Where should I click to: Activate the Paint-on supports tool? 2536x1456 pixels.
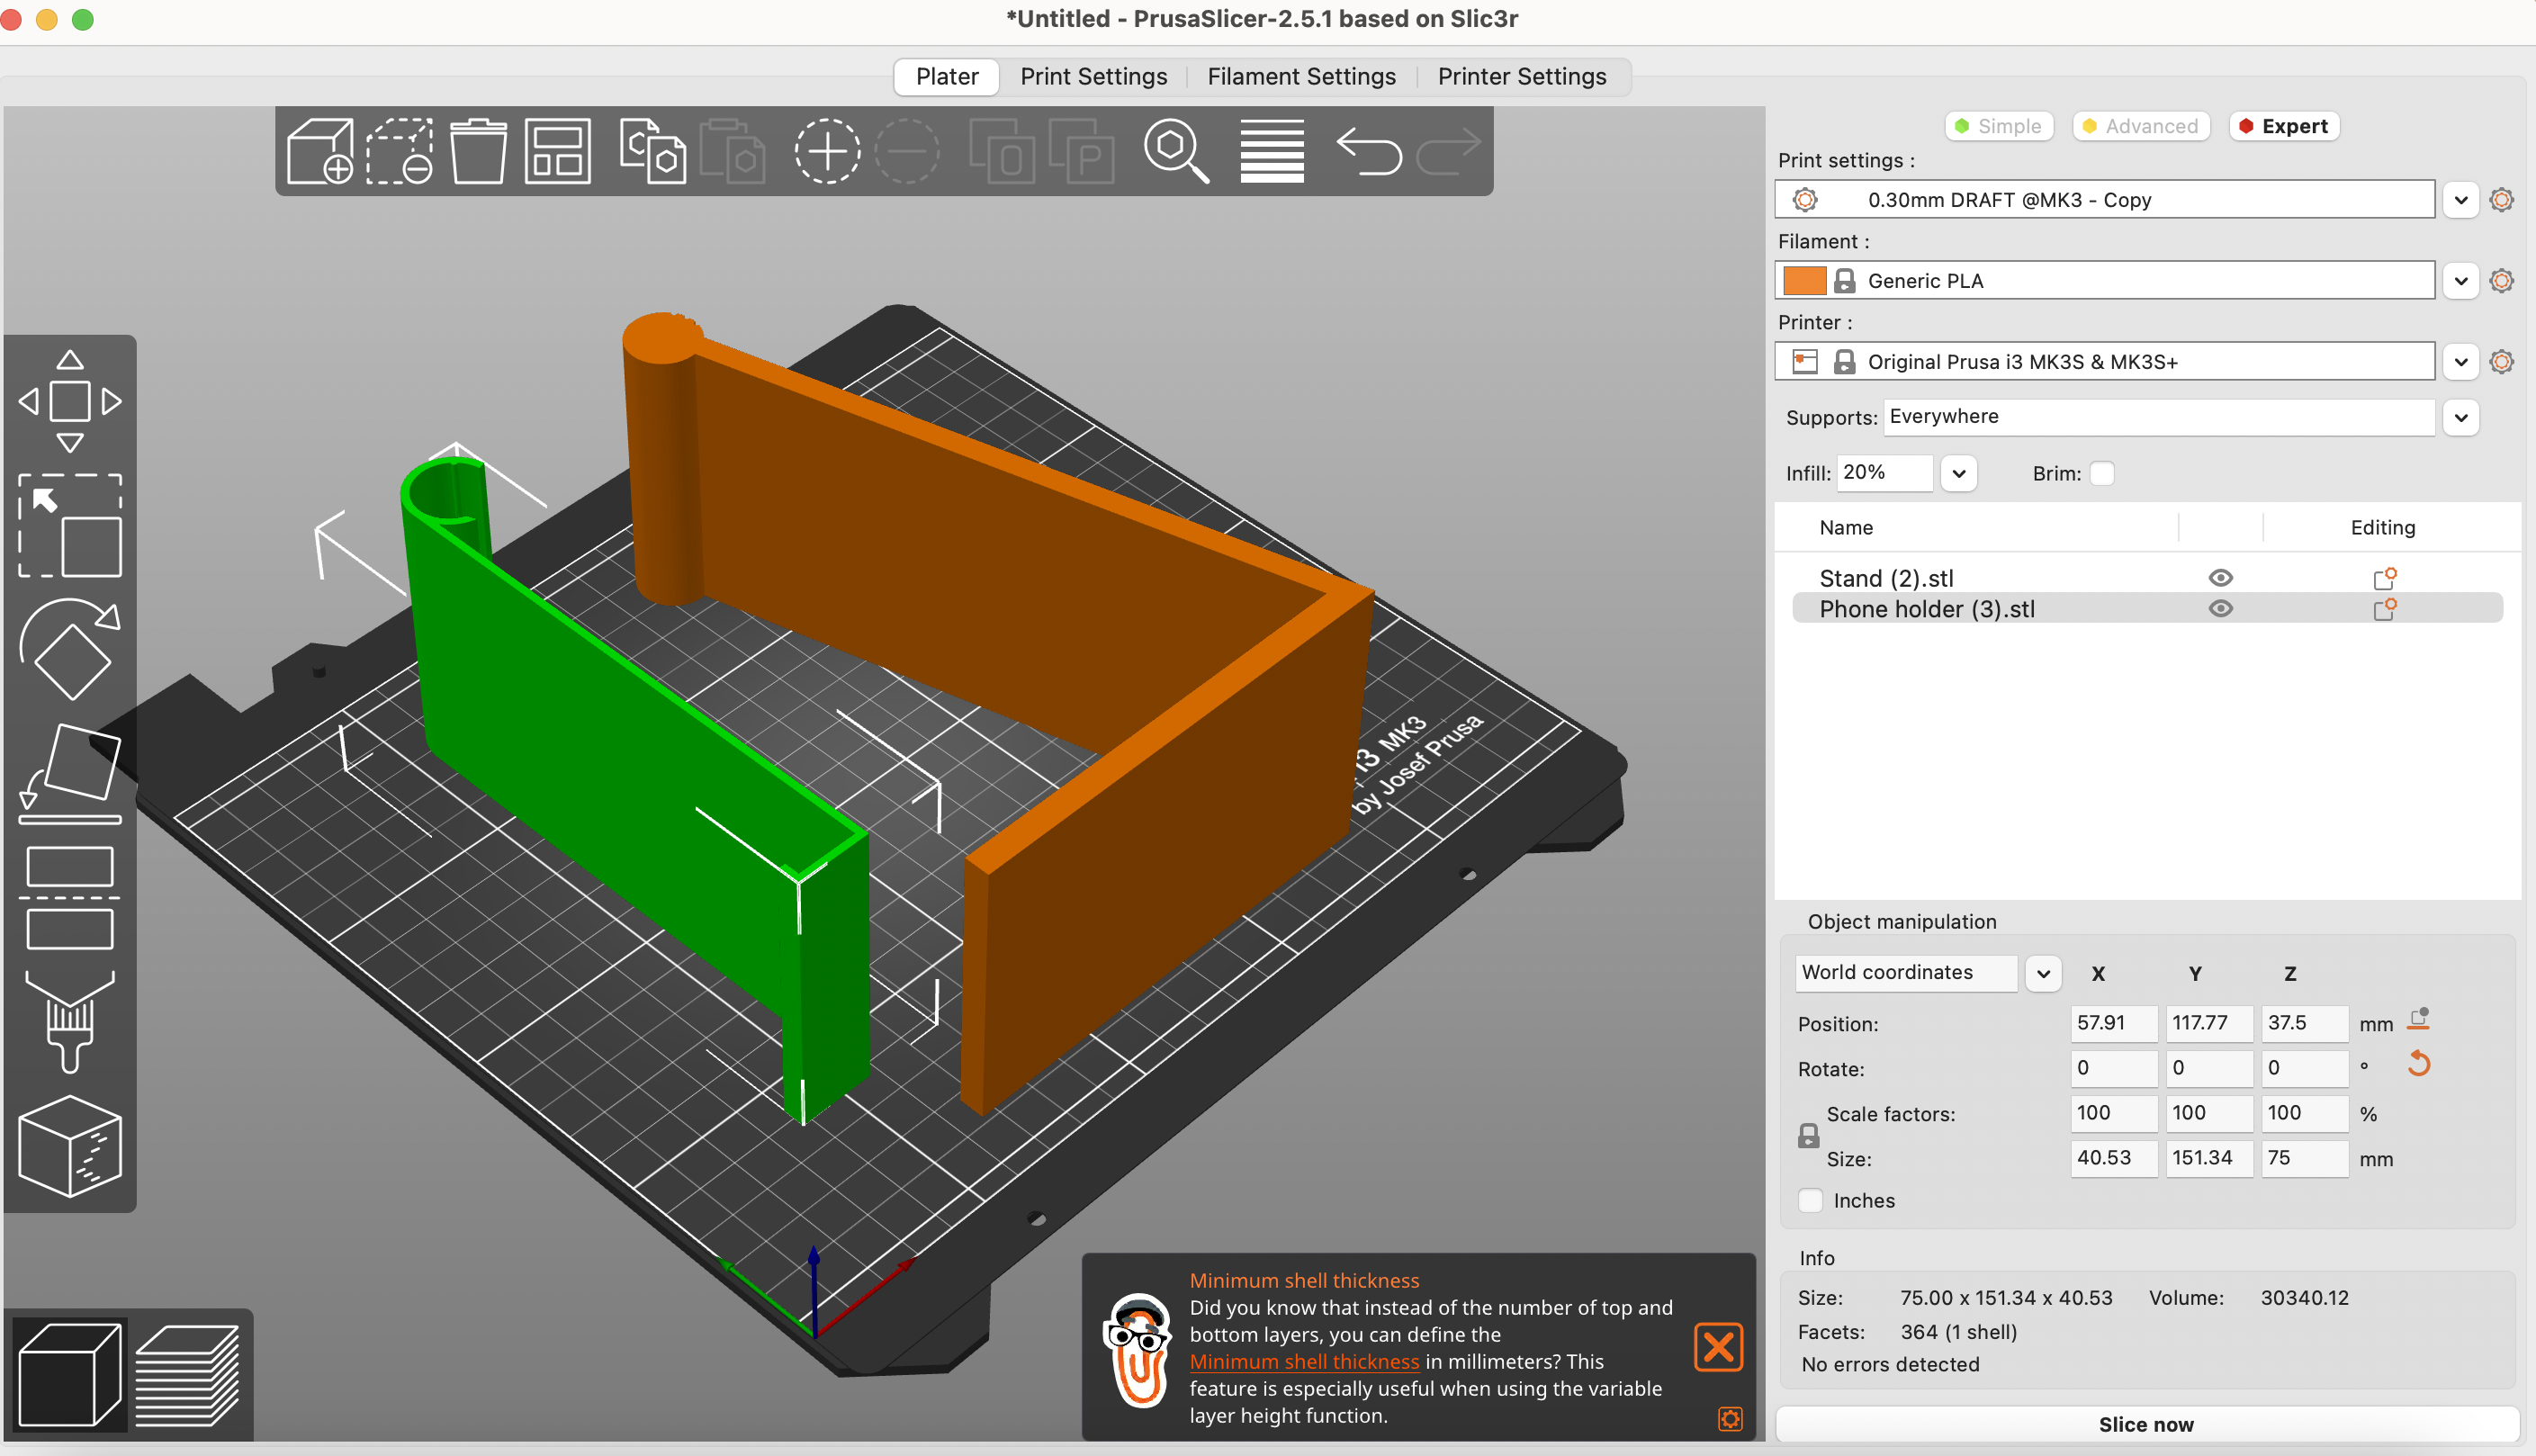pyautogui.click(x=69, y=1021)
